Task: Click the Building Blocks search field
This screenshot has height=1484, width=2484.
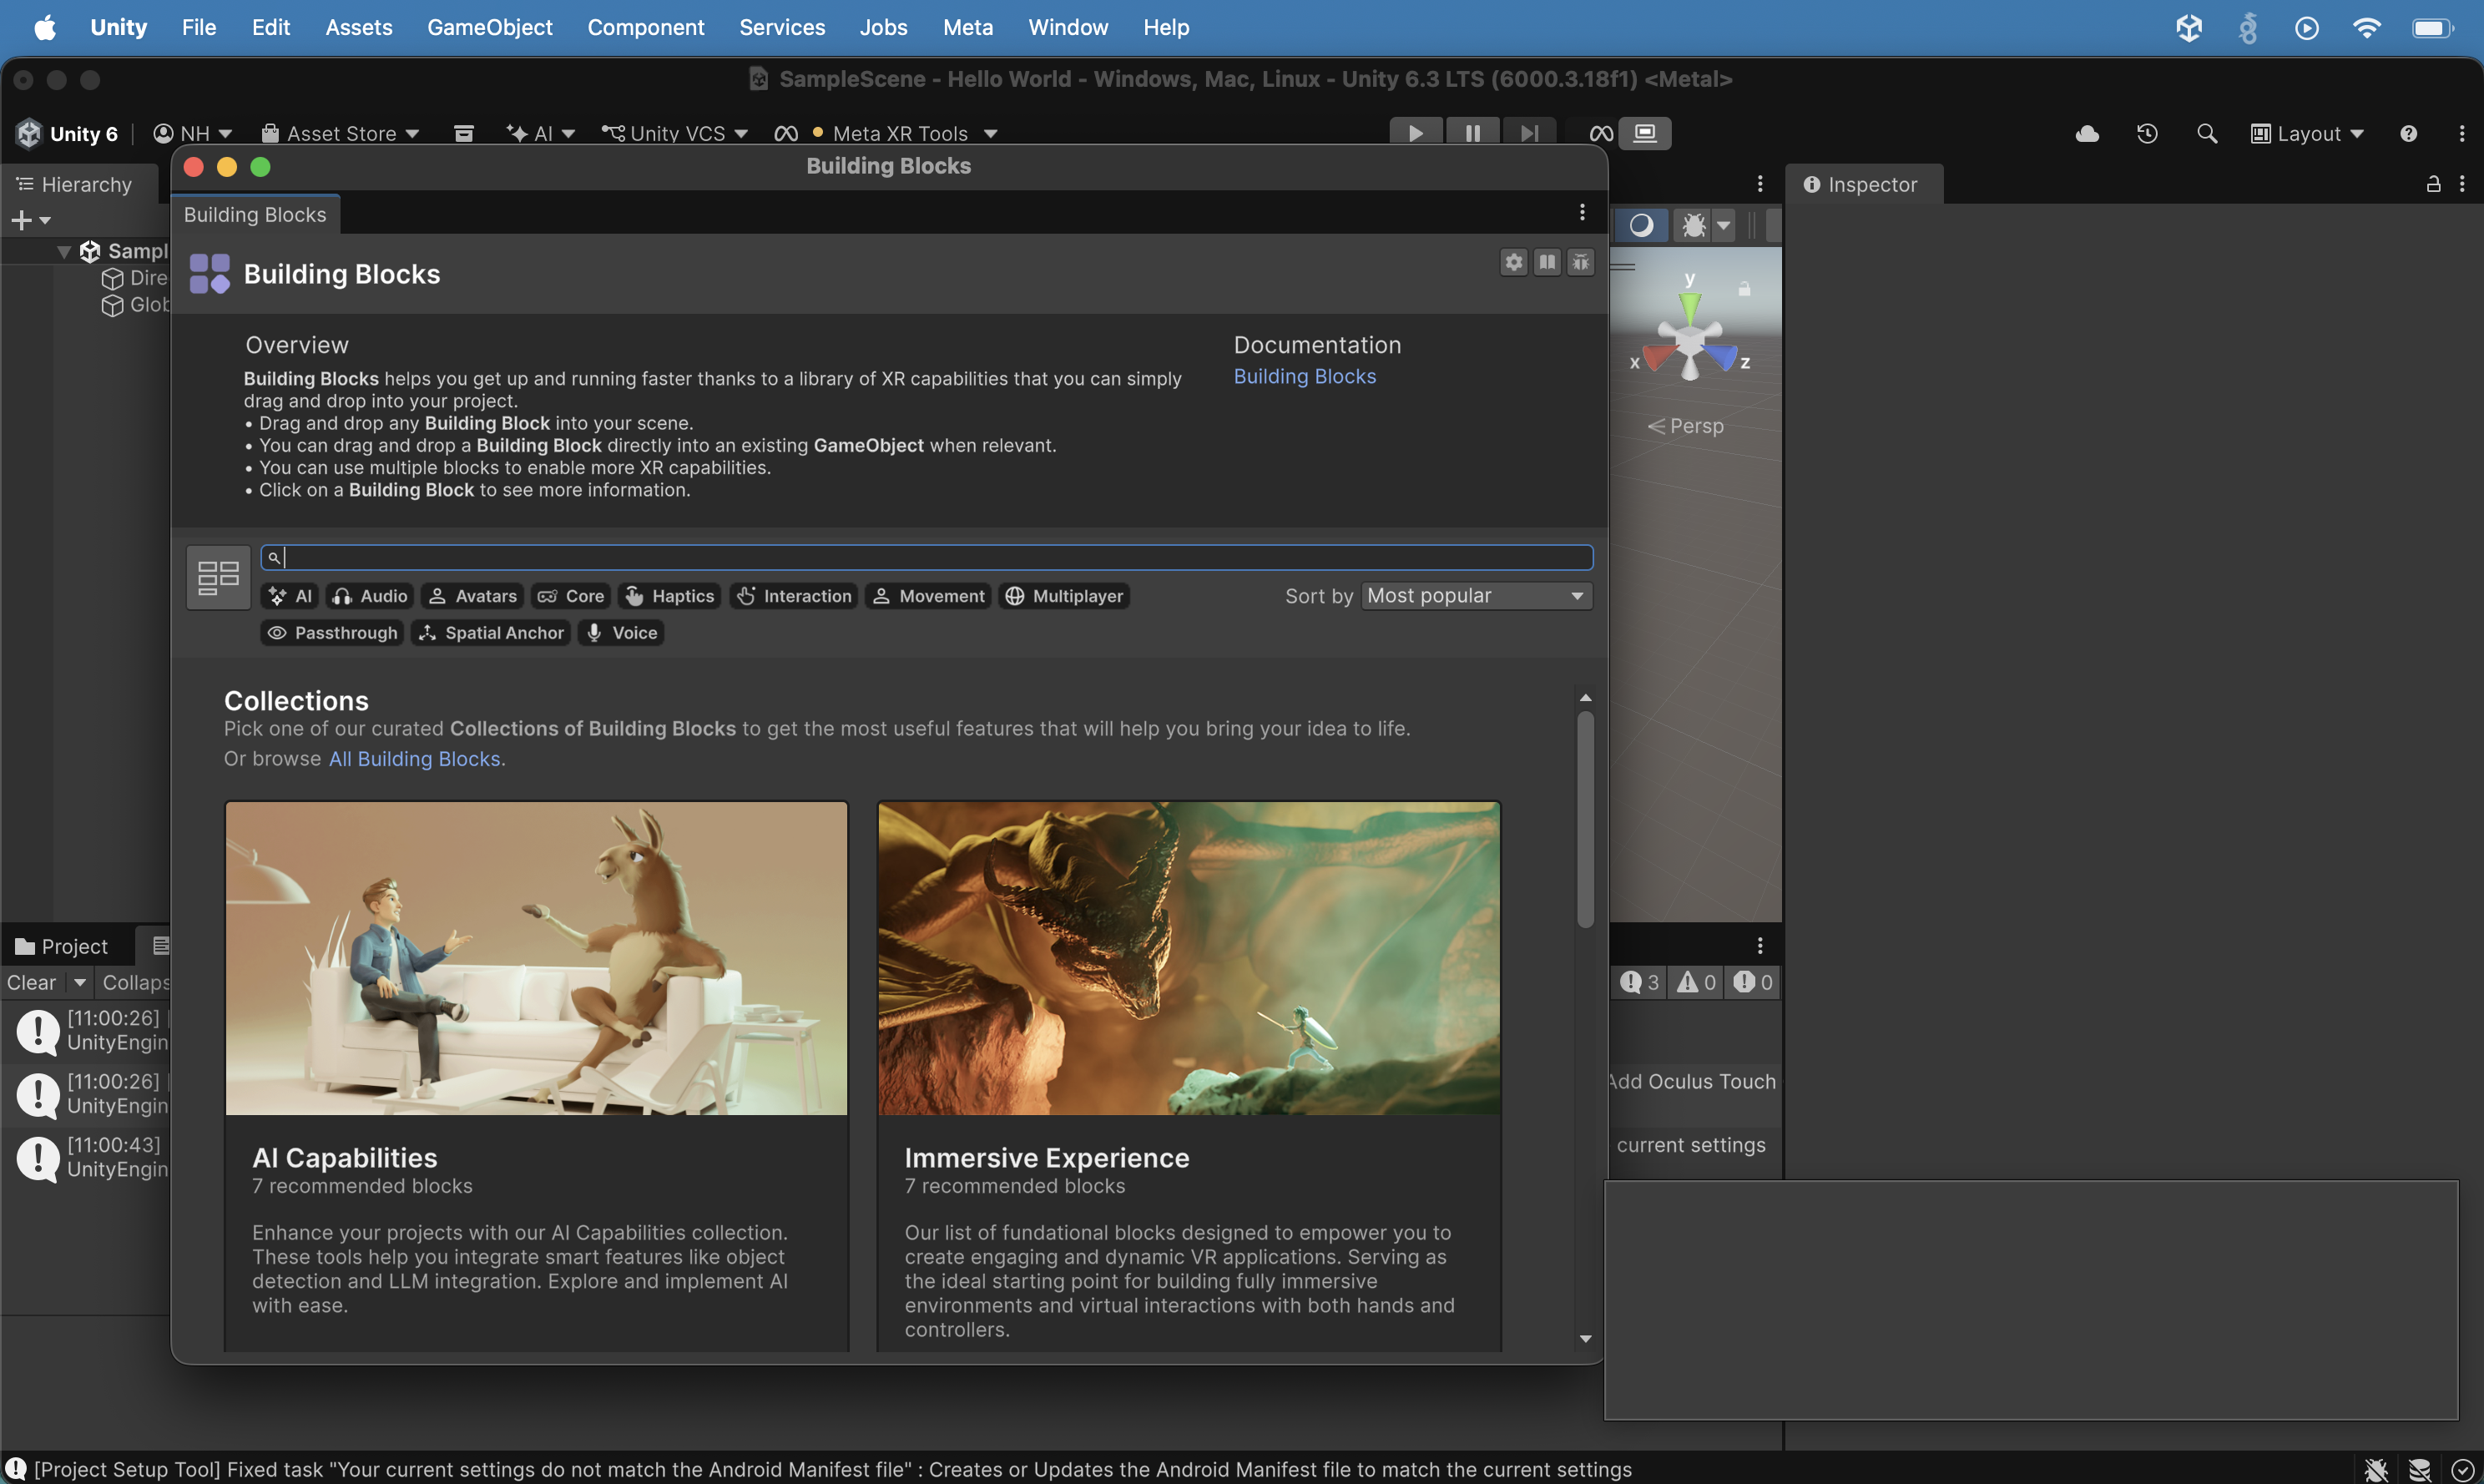Action: [x=927, y=557]
